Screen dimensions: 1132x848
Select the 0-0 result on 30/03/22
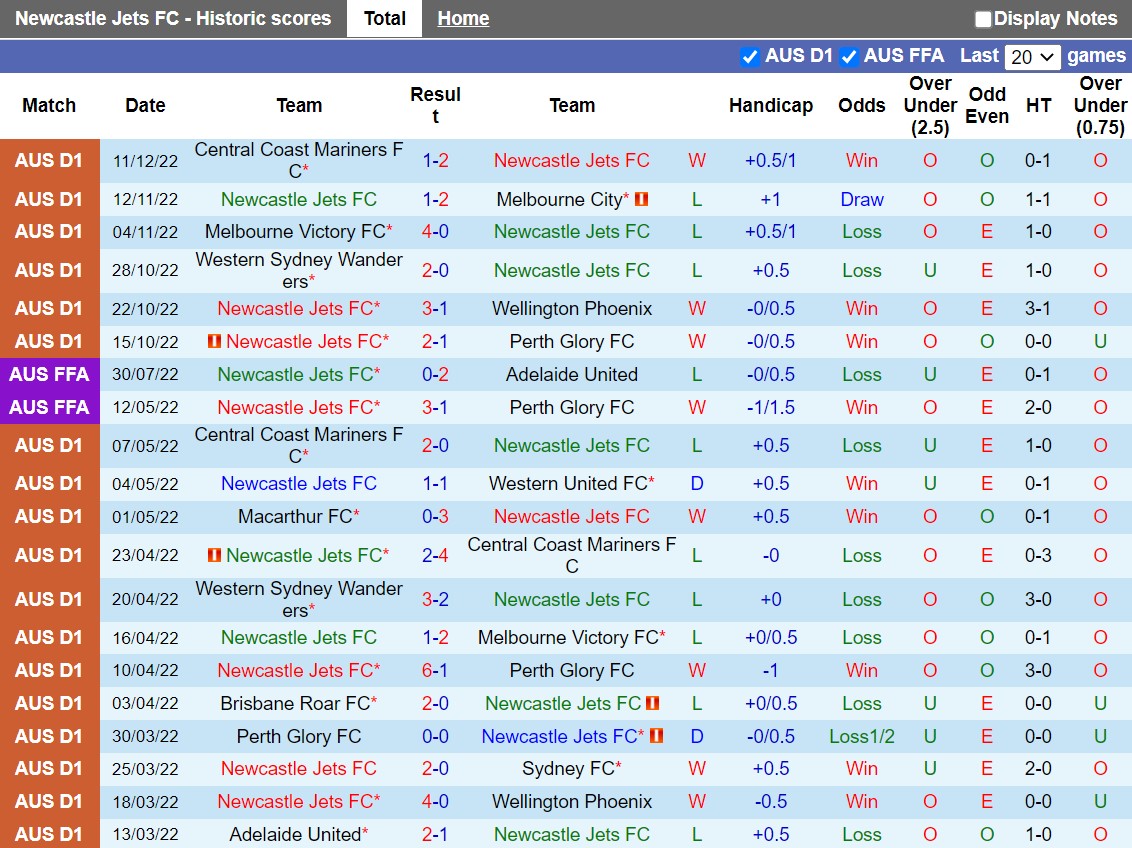435,736
